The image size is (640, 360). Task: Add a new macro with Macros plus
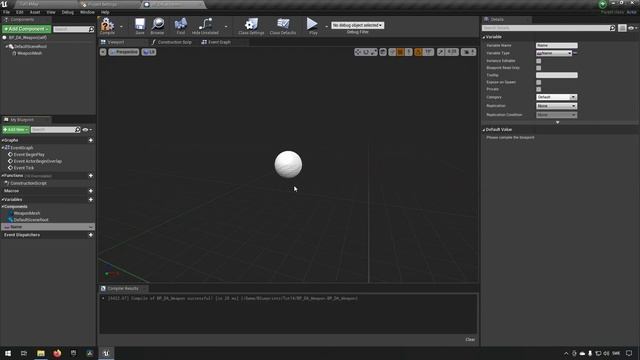pos(91,191)
